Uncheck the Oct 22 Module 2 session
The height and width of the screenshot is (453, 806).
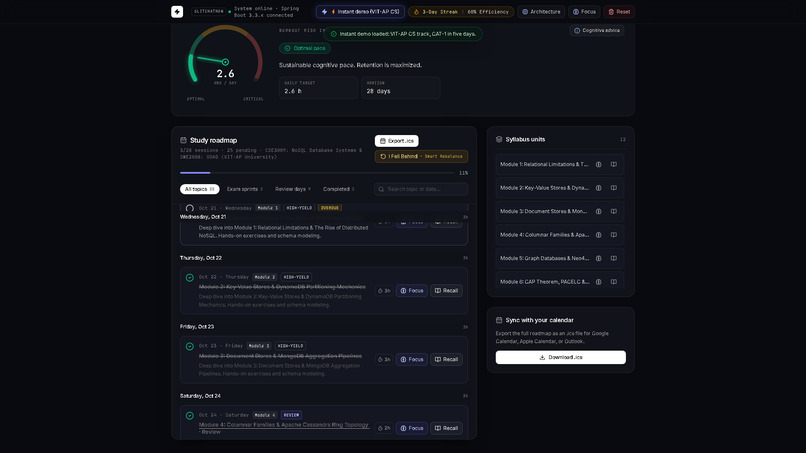point(190,278)
